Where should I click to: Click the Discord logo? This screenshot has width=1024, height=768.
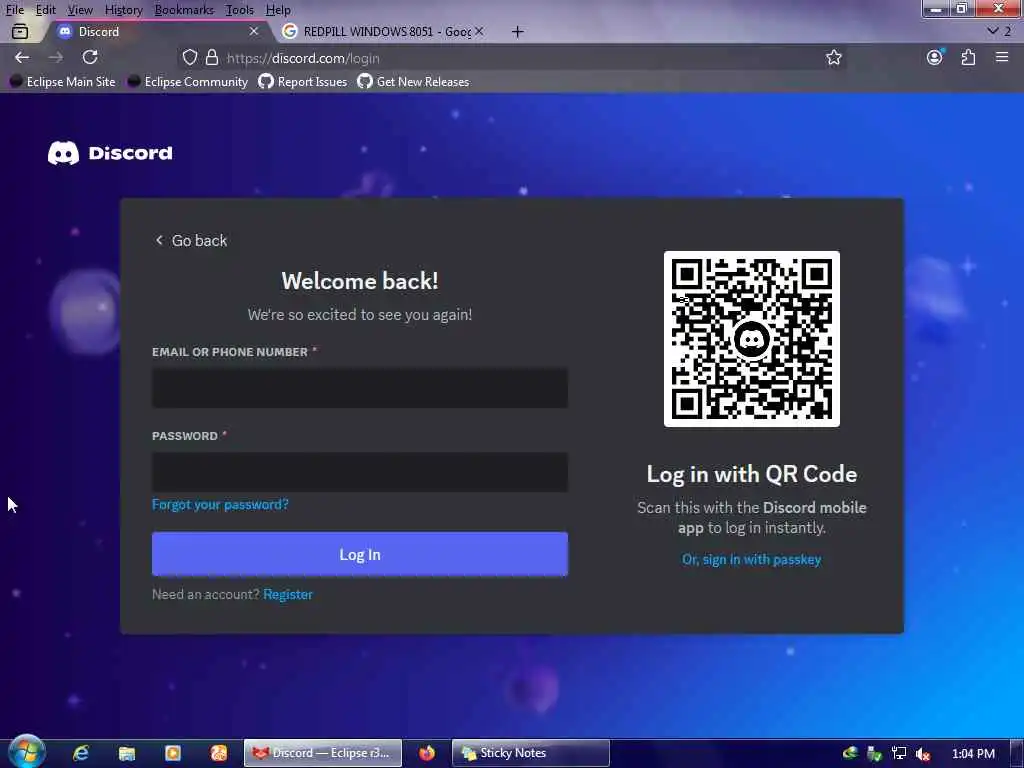[110, 153]
